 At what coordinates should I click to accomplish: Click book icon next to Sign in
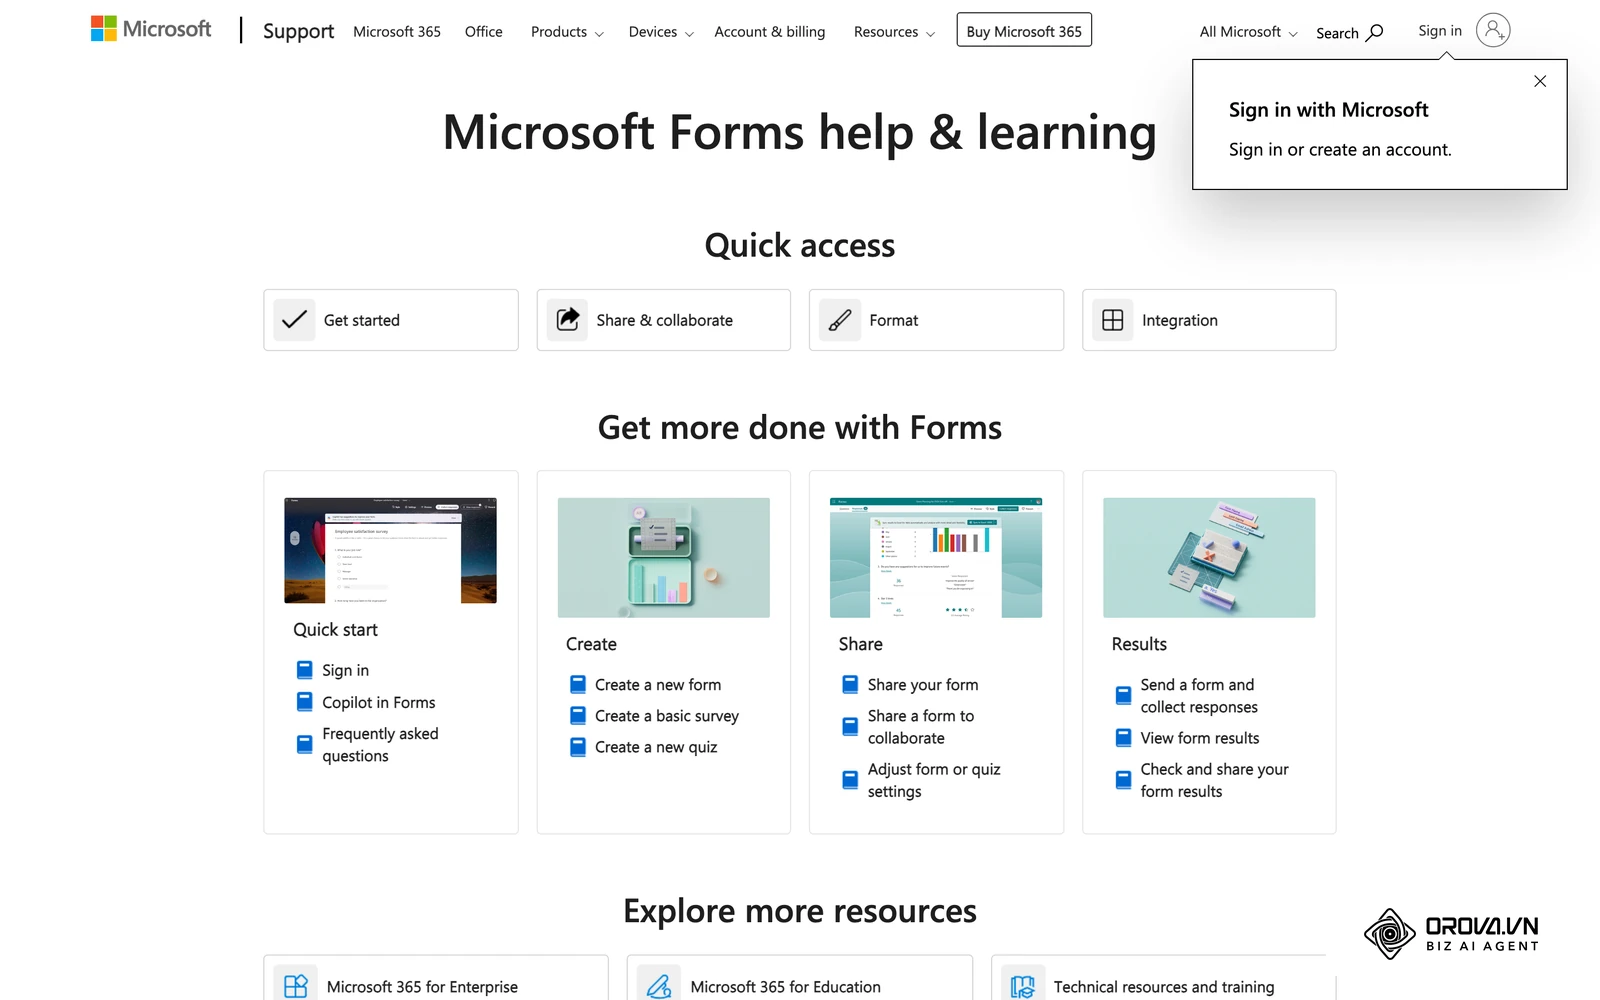pos(305,670)
